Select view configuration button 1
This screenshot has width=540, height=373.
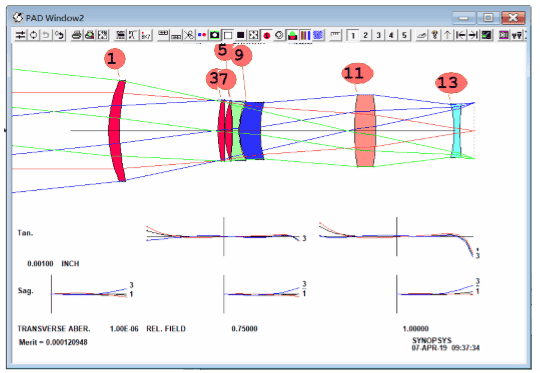pos(352,35)
